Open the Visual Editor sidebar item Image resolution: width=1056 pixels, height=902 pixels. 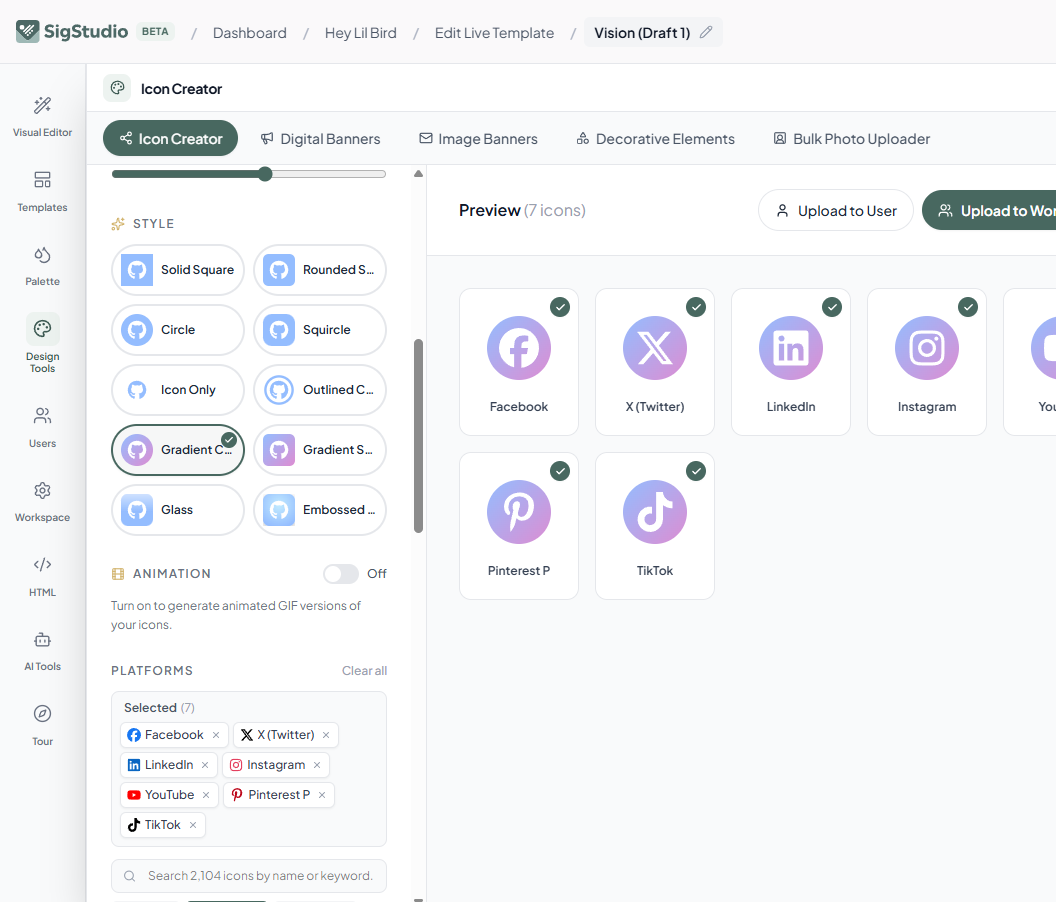[x=42, y=117]
